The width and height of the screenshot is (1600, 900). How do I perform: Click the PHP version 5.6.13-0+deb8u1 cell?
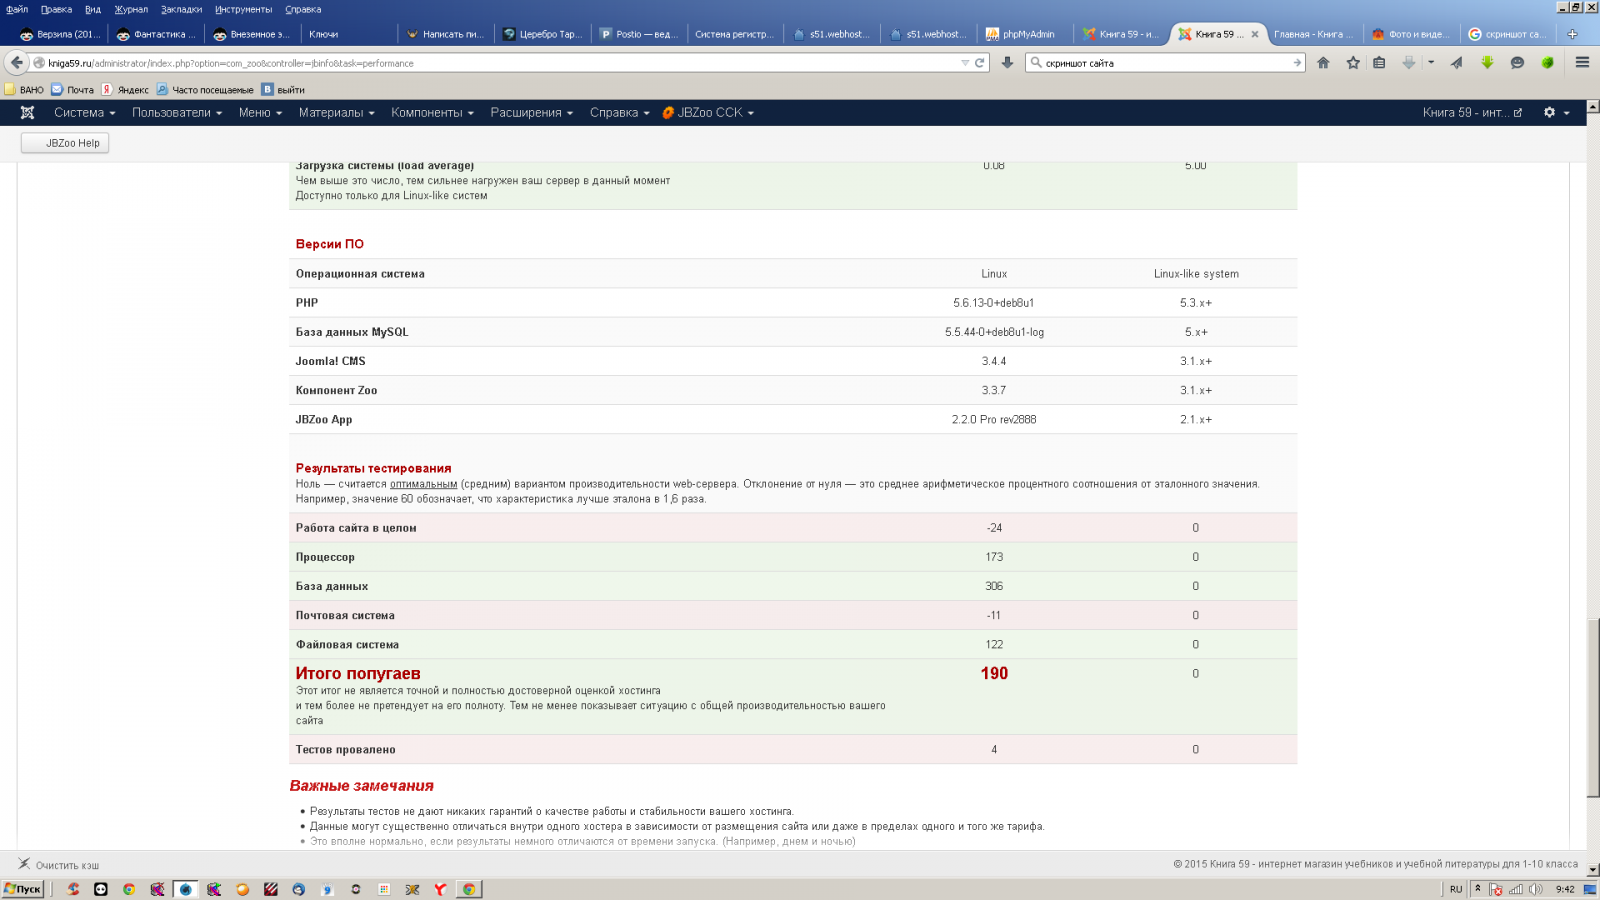994,303
